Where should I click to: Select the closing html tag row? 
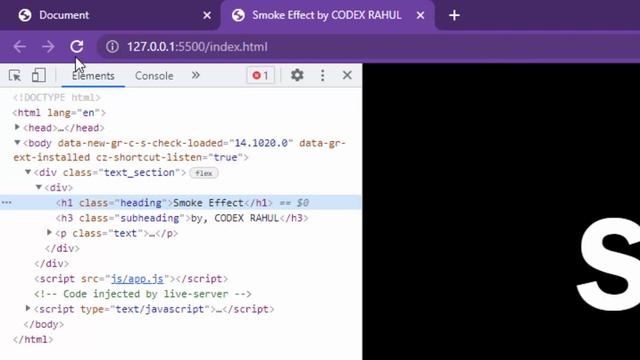[x=181, y=339]
